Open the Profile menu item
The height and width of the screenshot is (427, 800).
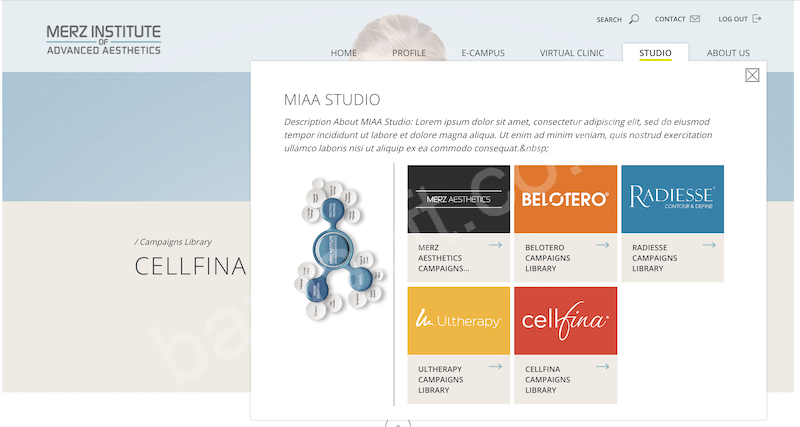point(409,53)
